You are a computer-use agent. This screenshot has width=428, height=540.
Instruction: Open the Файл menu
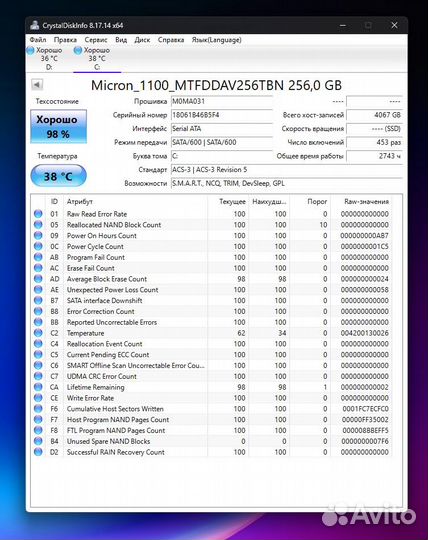[38, 40]
